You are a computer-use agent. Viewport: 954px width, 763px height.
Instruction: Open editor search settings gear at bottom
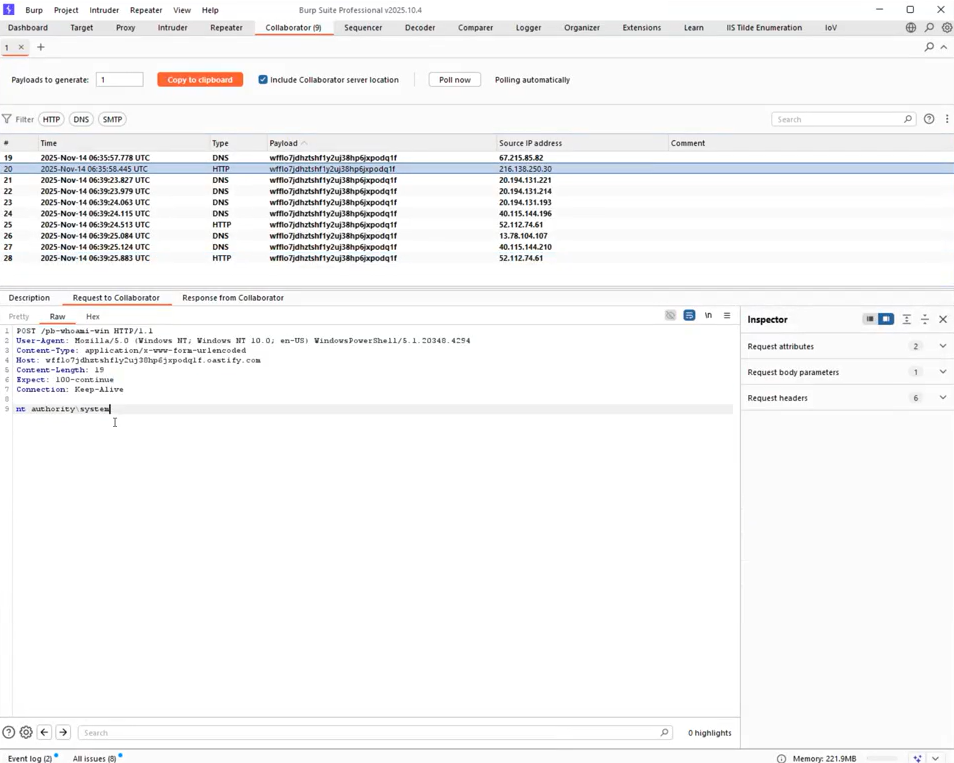pos(26,733)
